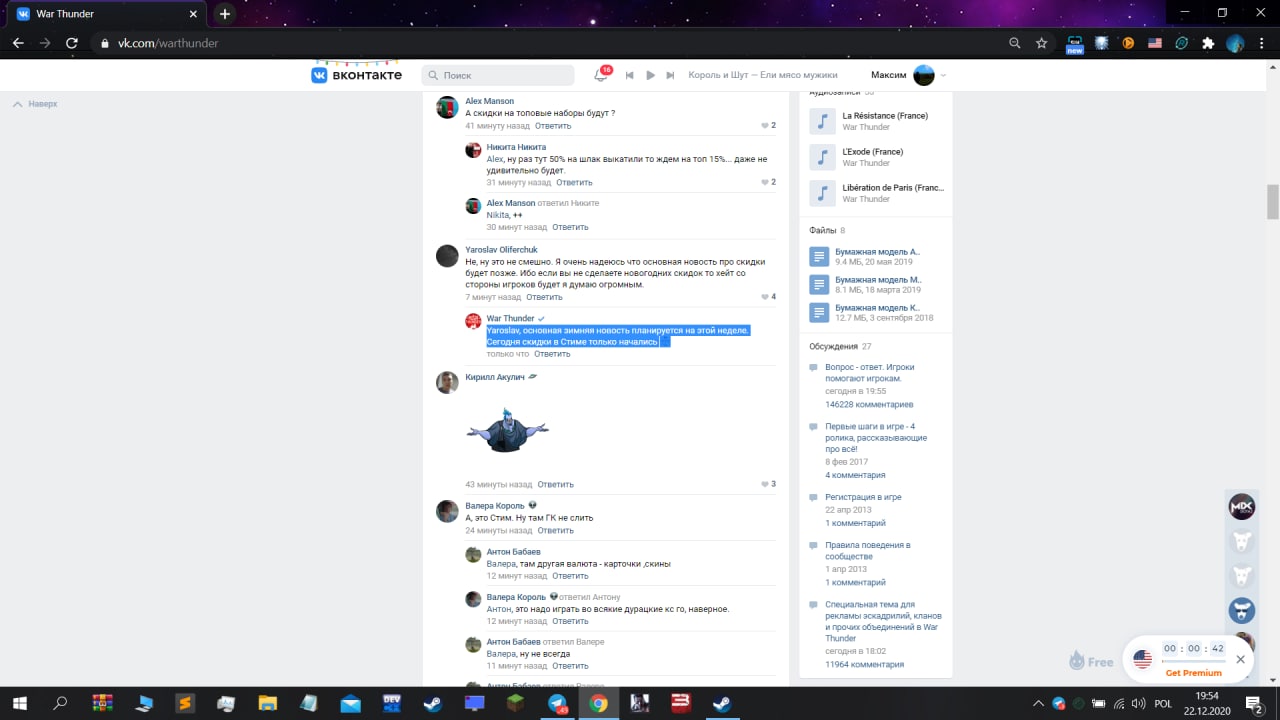Click Наверх to go to top
The width and height of the screenshot is (1280, 720).
click(x=35, y=104)
